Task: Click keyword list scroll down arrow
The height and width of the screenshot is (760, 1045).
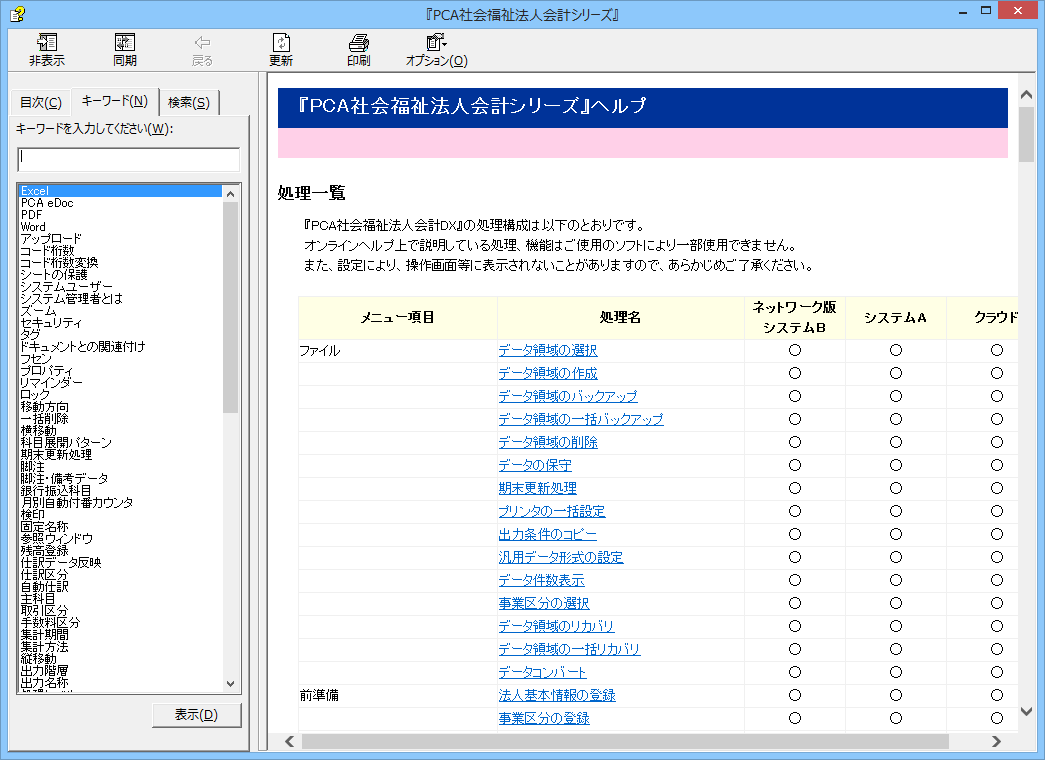Action: 231,683
